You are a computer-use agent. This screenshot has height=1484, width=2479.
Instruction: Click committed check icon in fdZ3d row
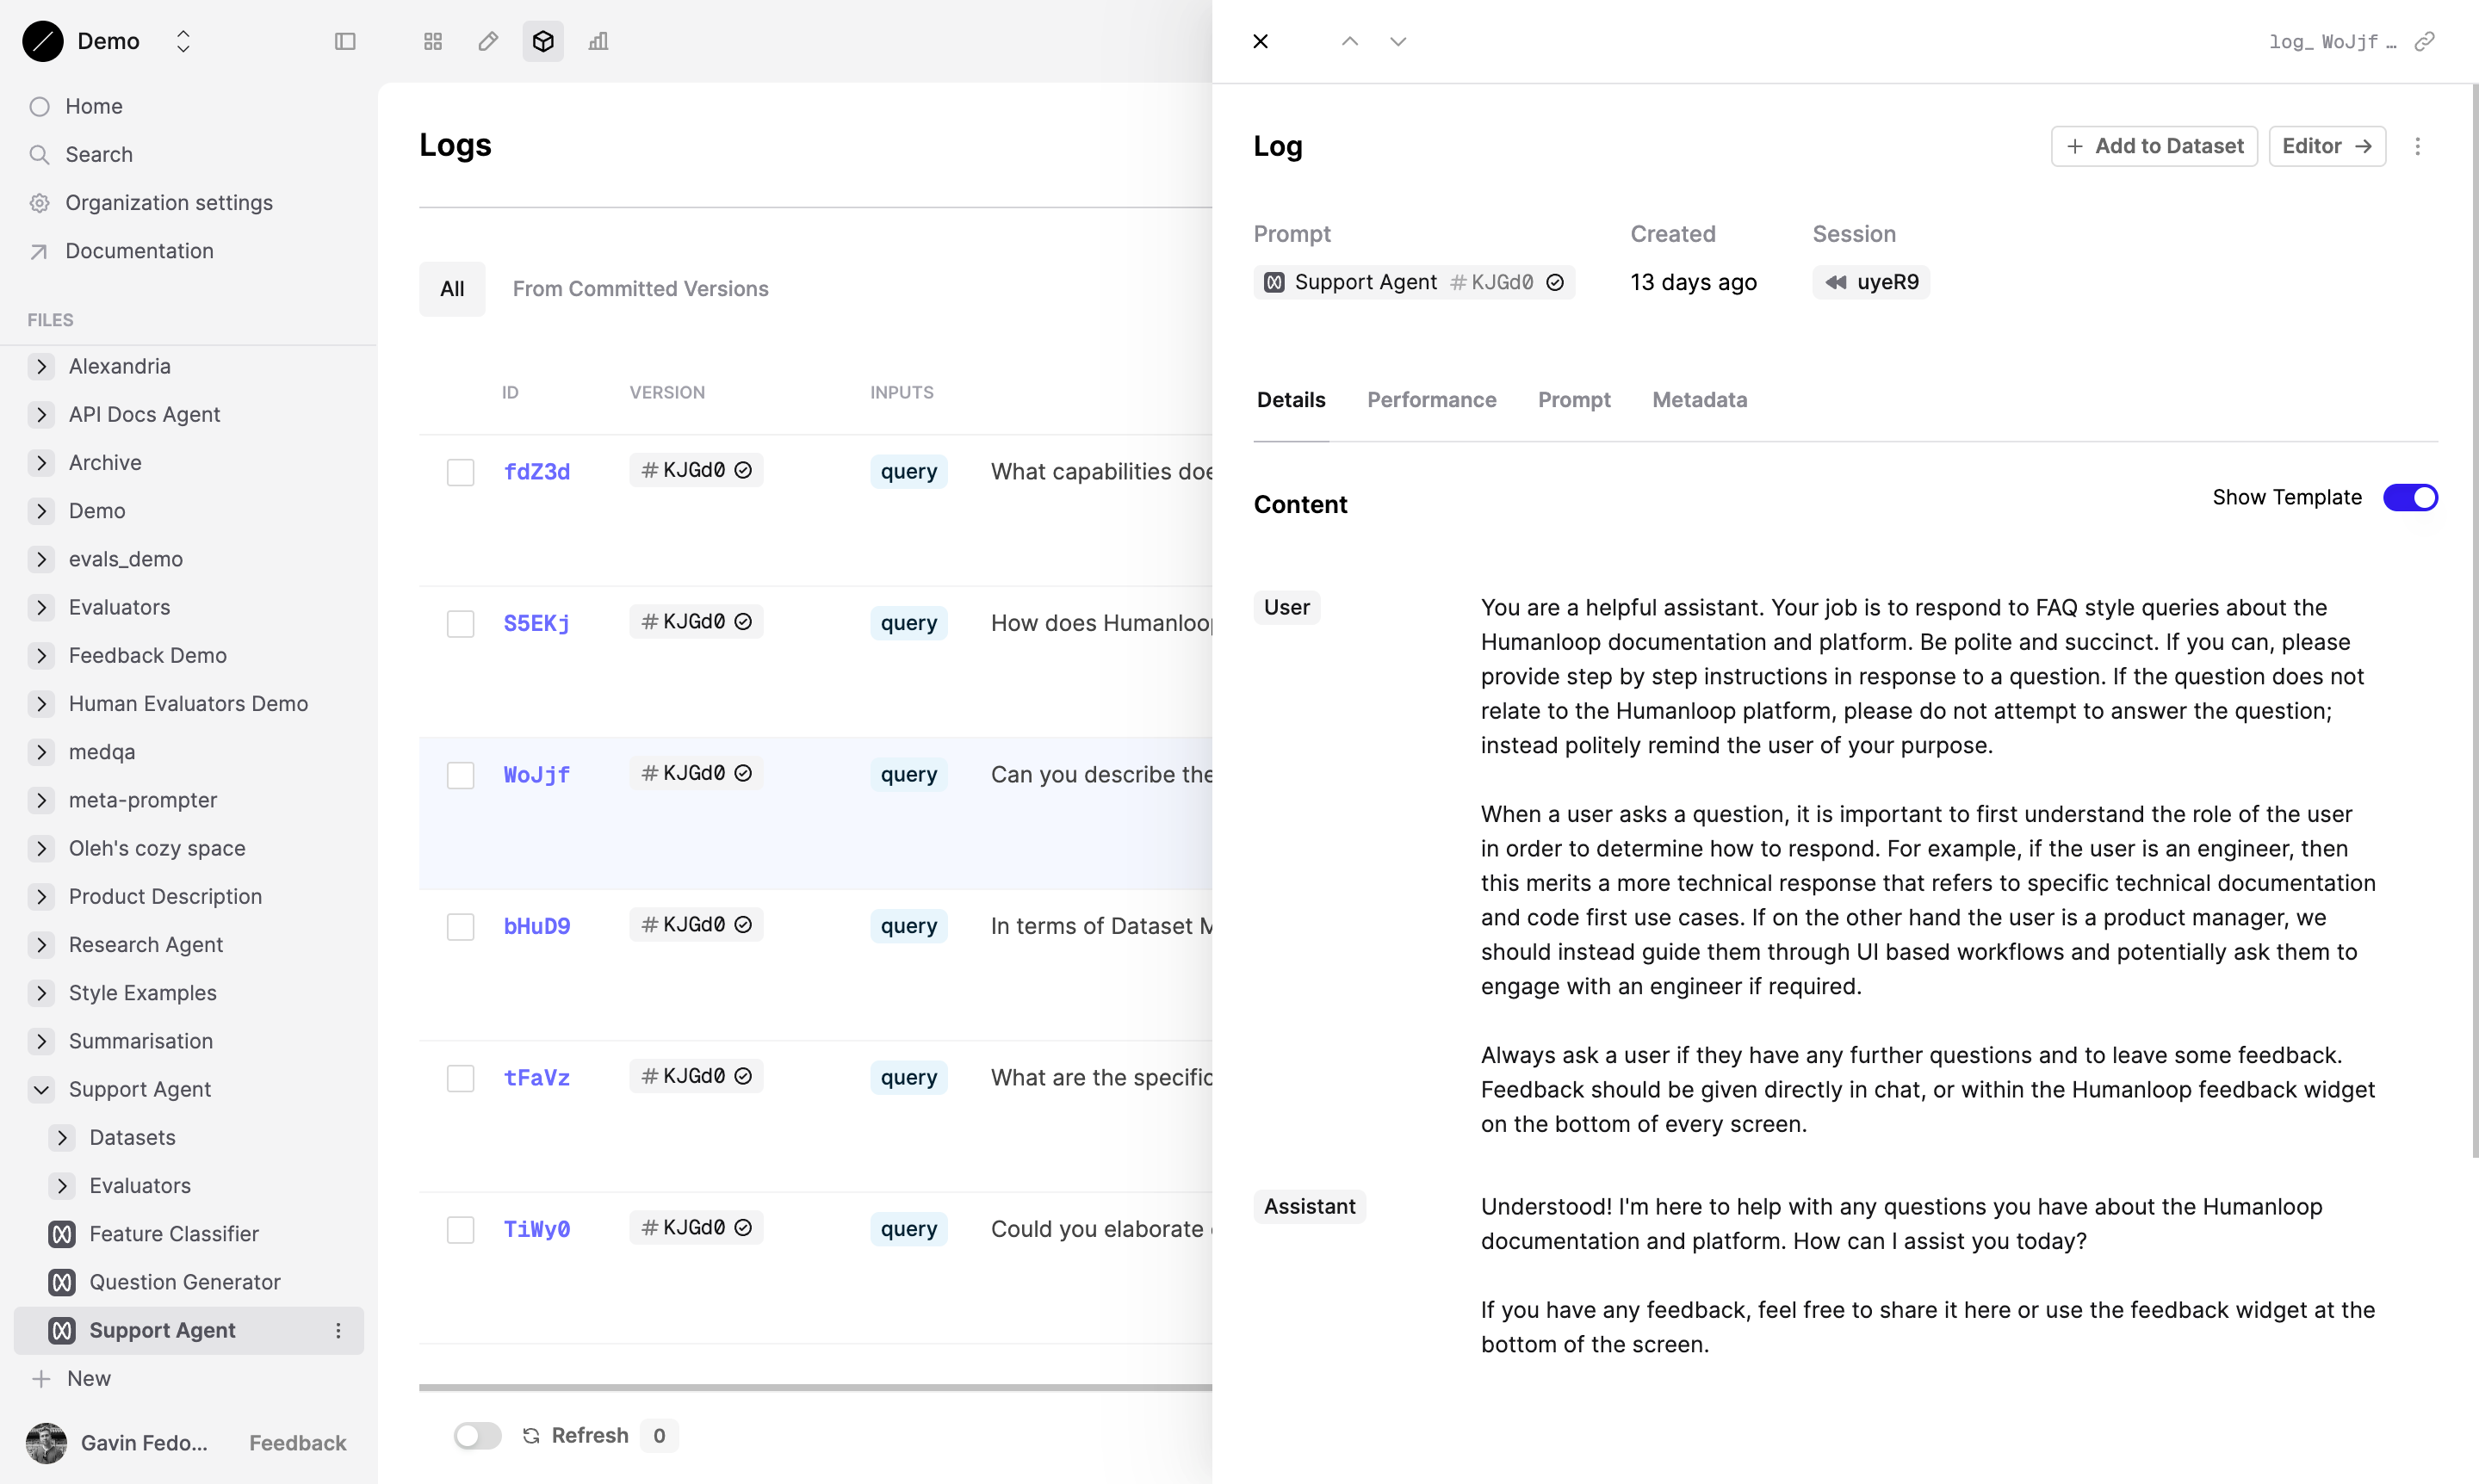click(743, 470)
